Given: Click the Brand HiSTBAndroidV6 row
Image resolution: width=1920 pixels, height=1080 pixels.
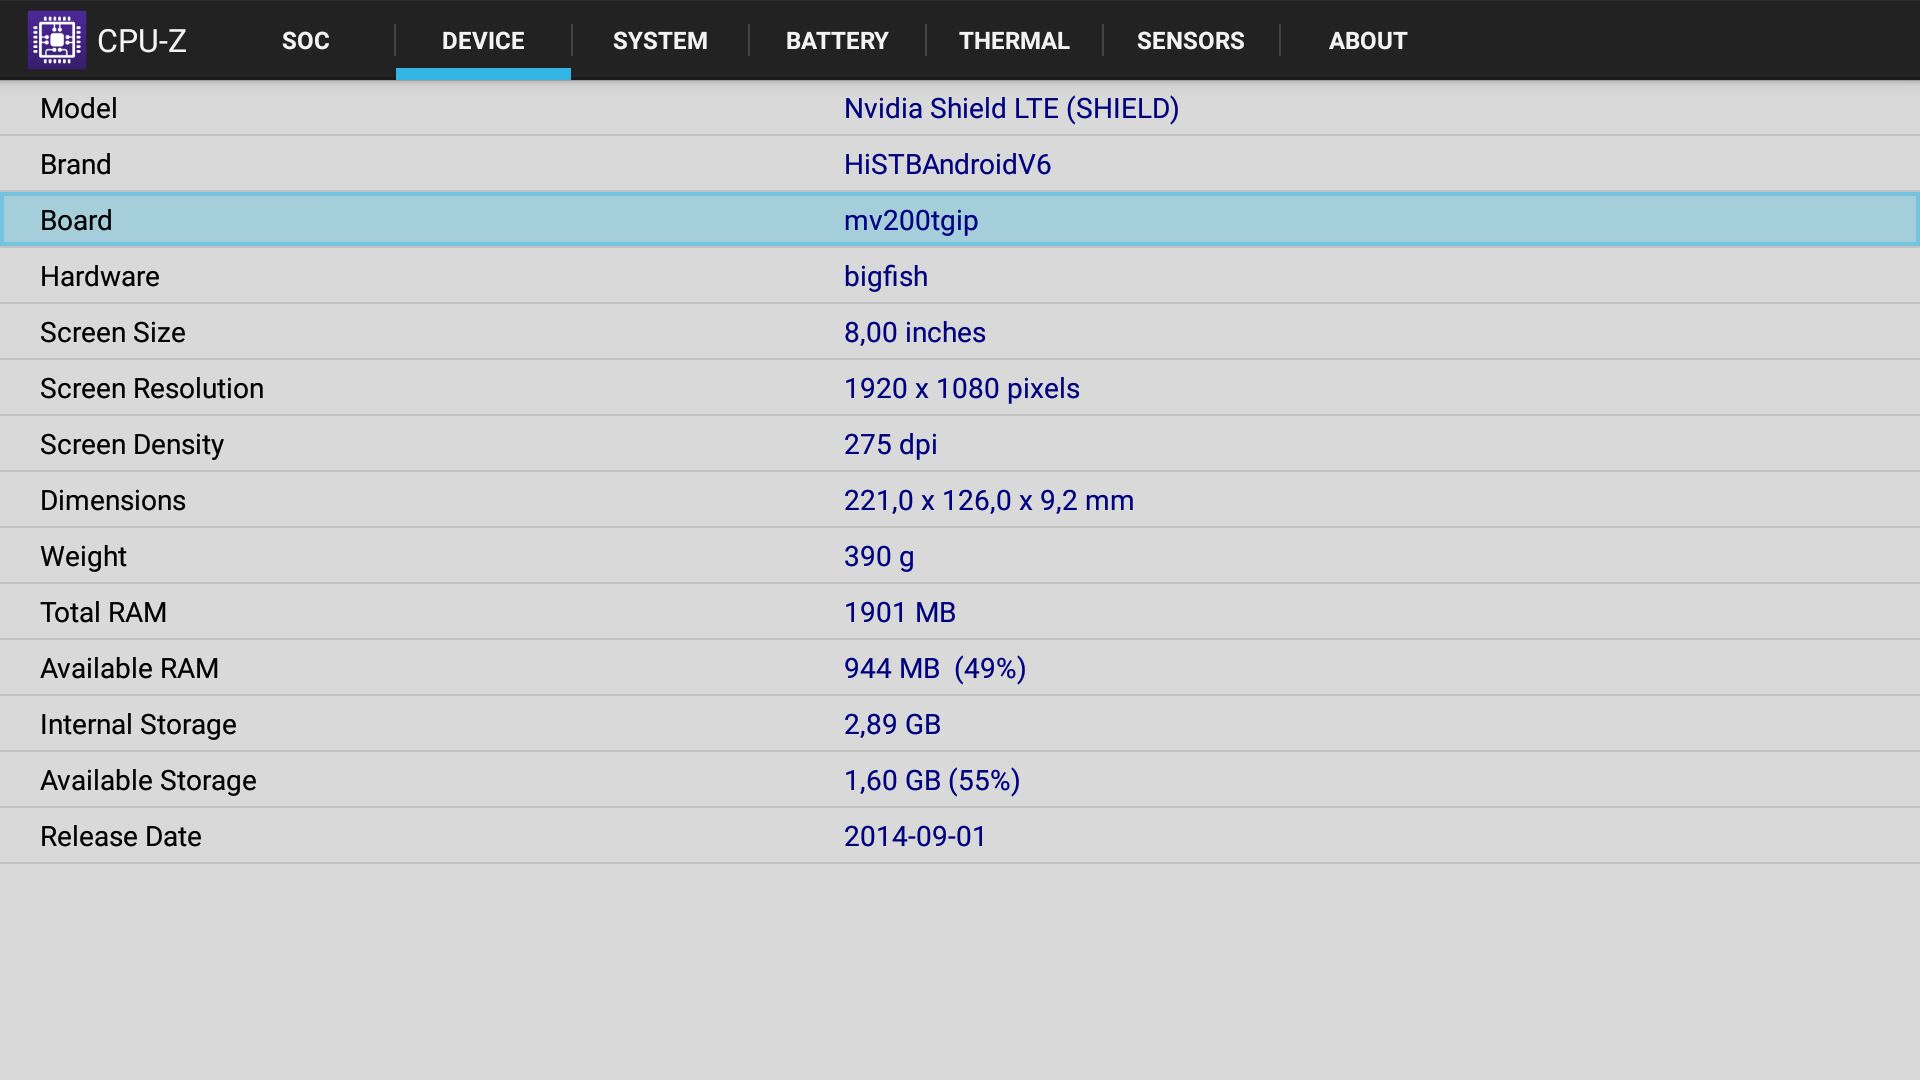Looking at the screenshot, I should (x=960, y=164).
